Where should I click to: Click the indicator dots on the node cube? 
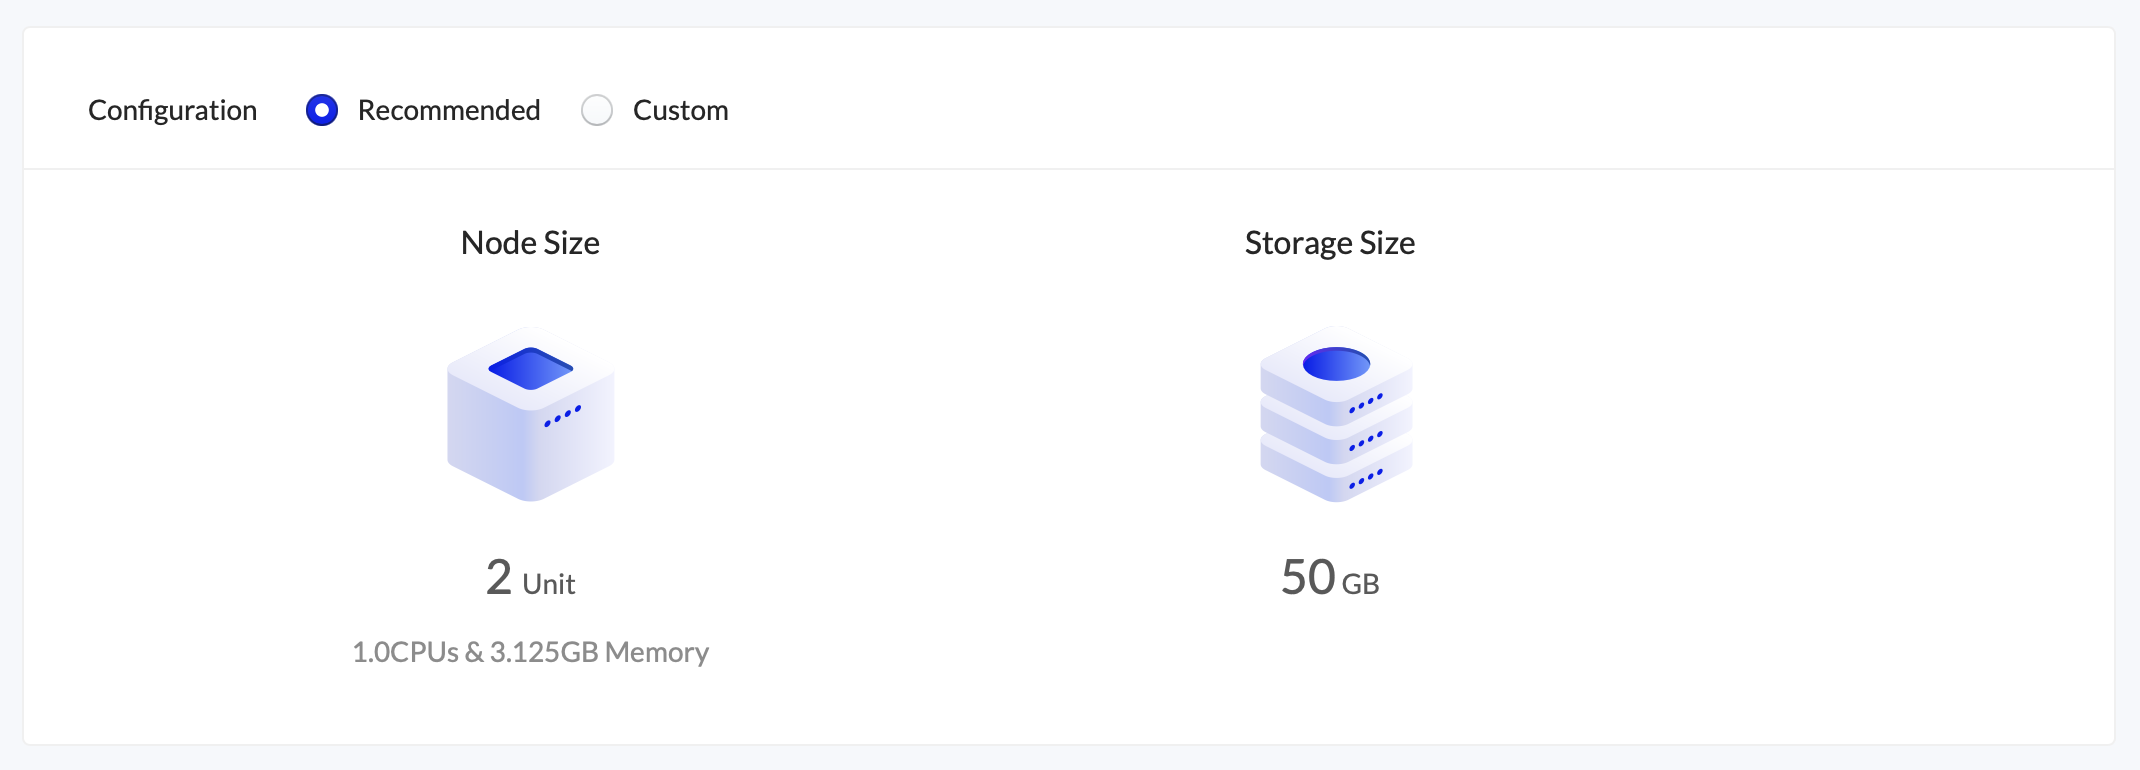point(562,416)
